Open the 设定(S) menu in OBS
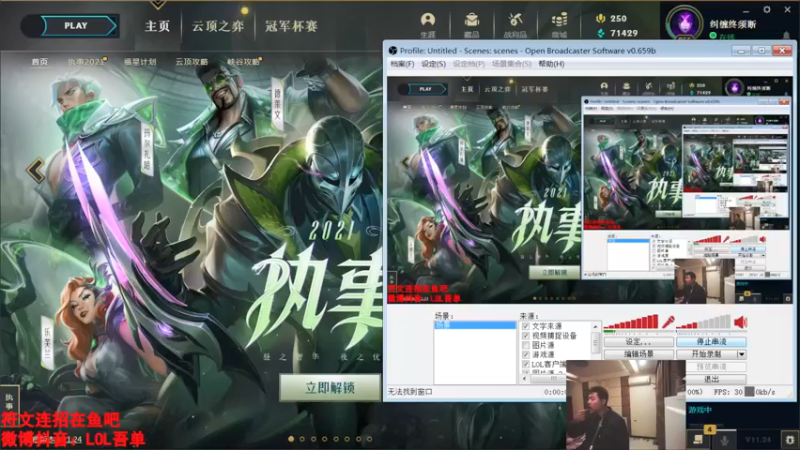Image resolution: width=800 pixels, height=450 pixels. (433, 64)
